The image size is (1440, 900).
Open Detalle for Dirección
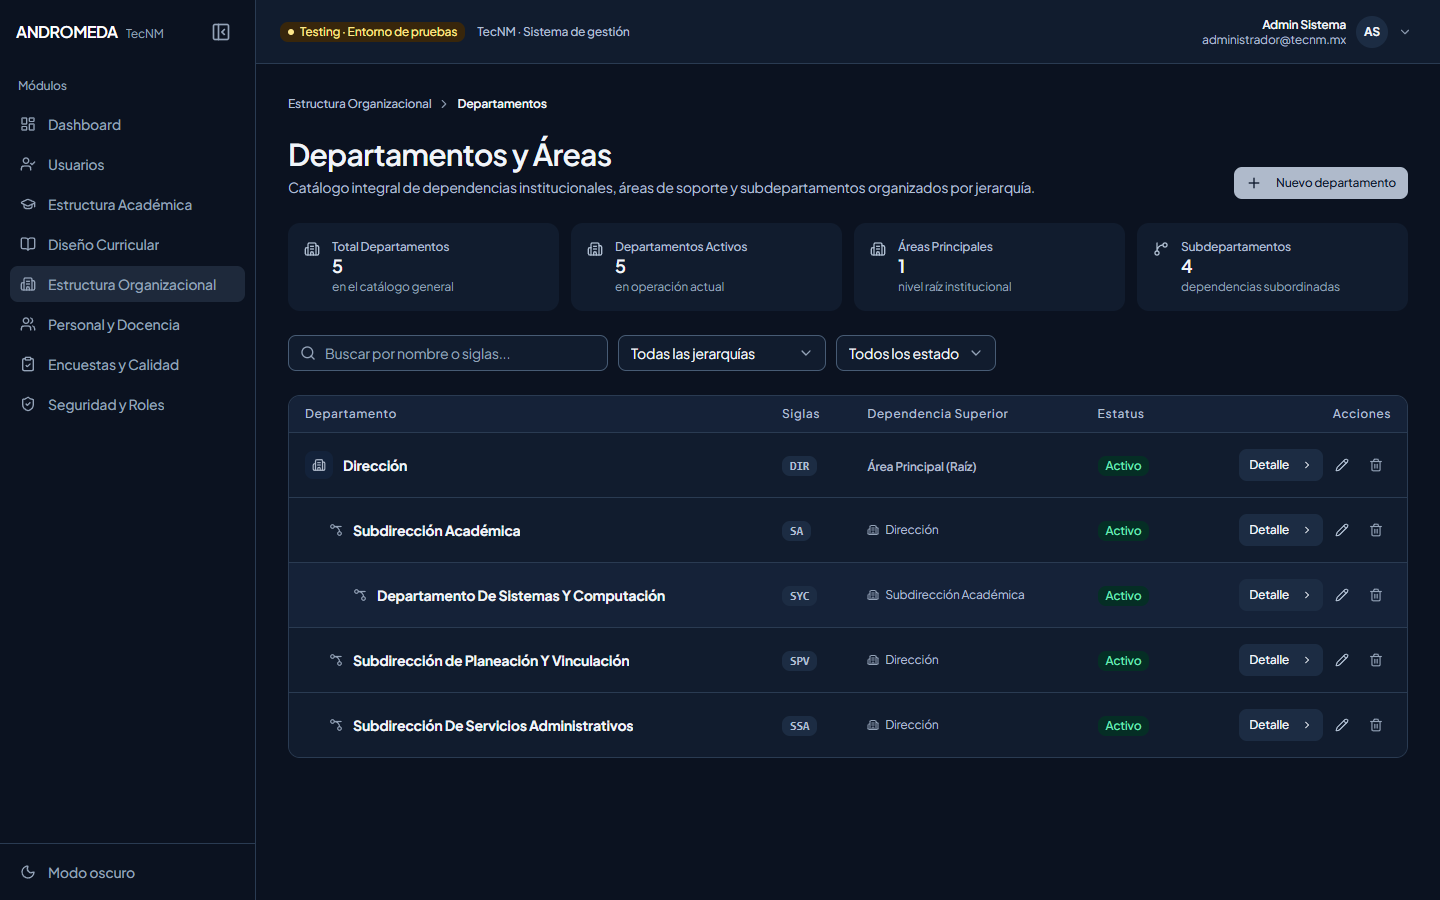click(x=1281, y=465)
